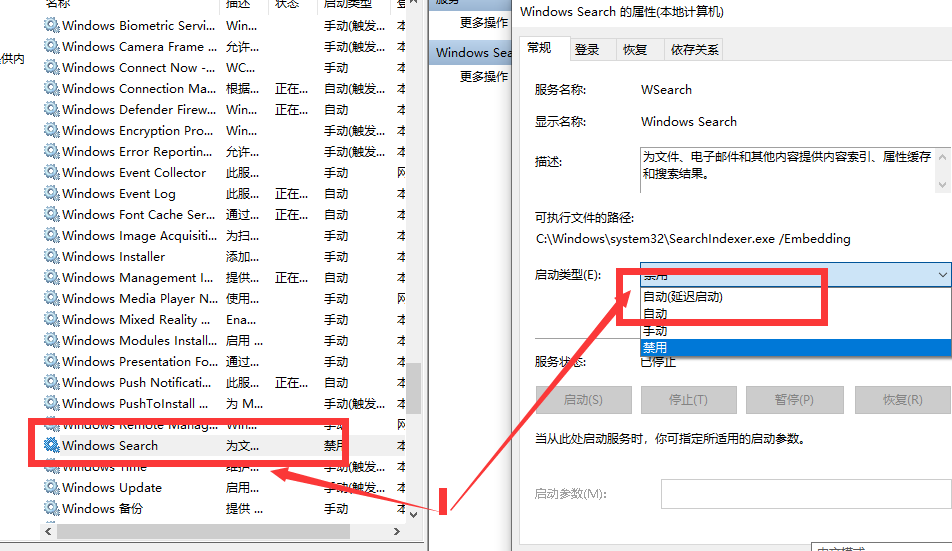
Task: Pick 禁用 option in startup type list
Action: [655, 347]
